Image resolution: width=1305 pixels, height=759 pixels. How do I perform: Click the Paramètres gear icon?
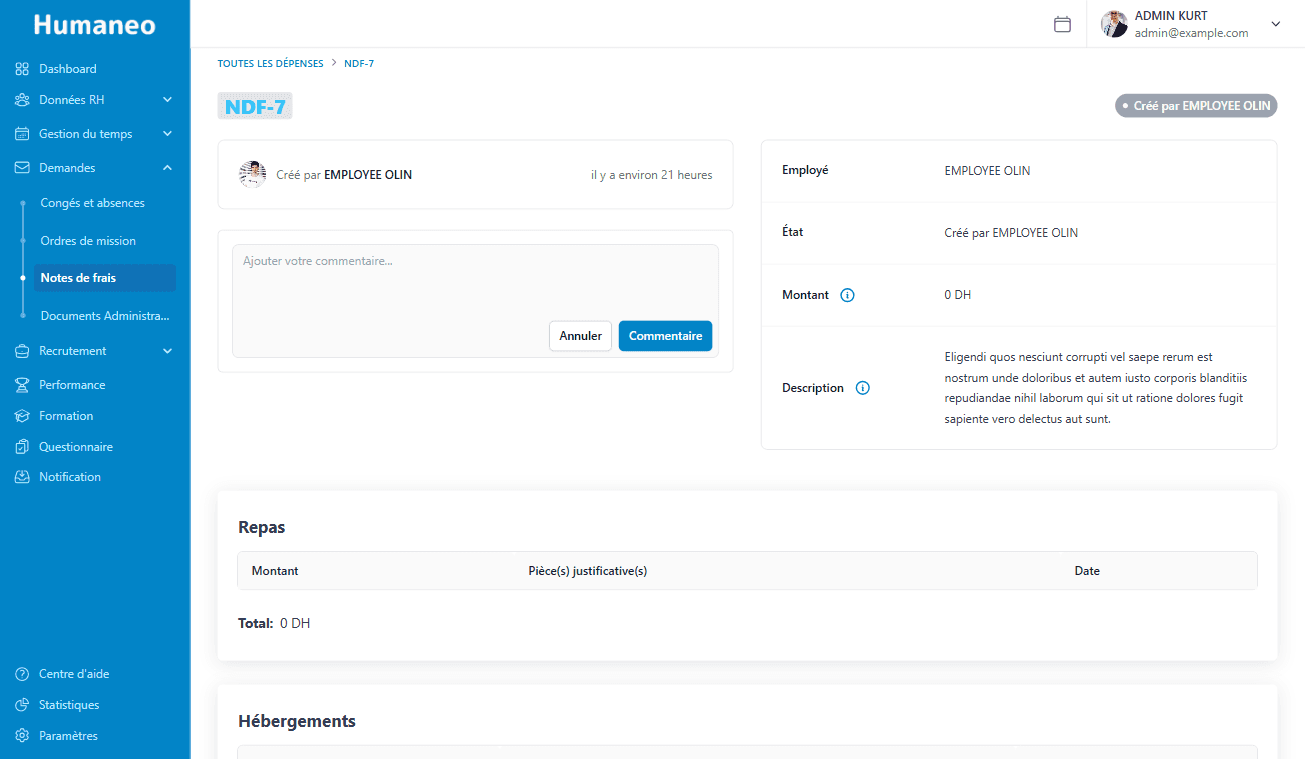click(22, 736)
